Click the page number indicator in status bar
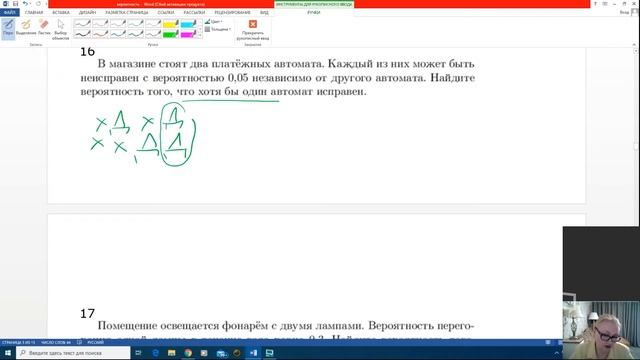This screenshot has height=360, width=640. tap(18, 342)
